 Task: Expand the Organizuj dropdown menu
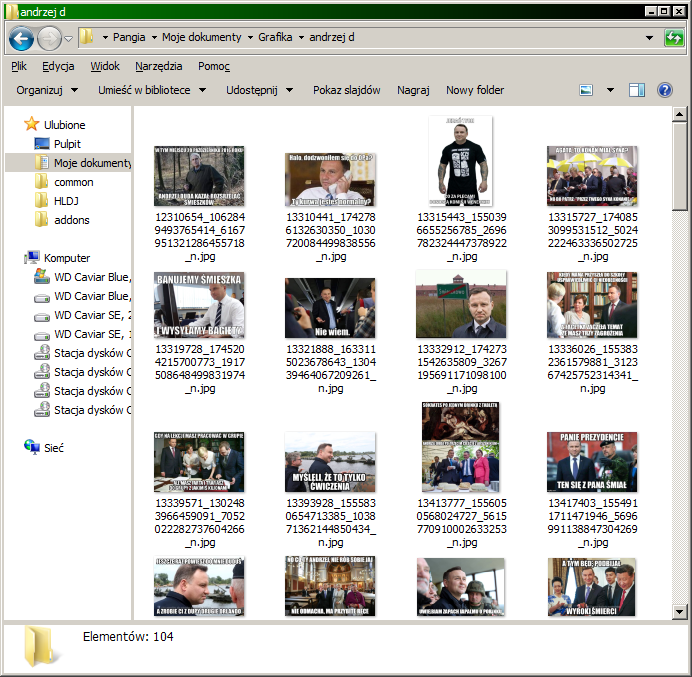point(47,90)
